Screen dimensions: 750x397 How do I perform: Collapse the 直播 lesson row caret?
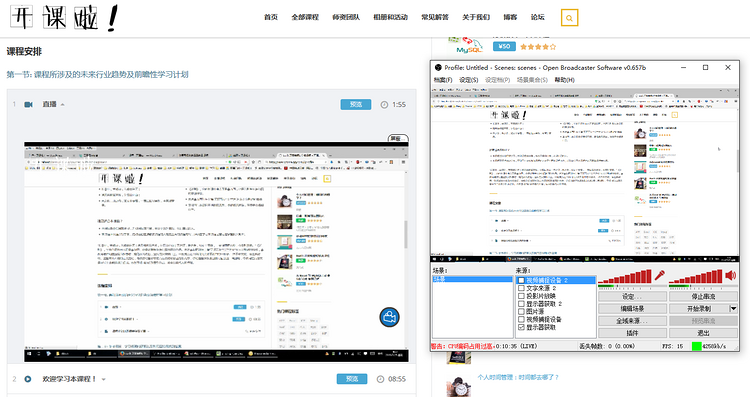pos(63,105)
